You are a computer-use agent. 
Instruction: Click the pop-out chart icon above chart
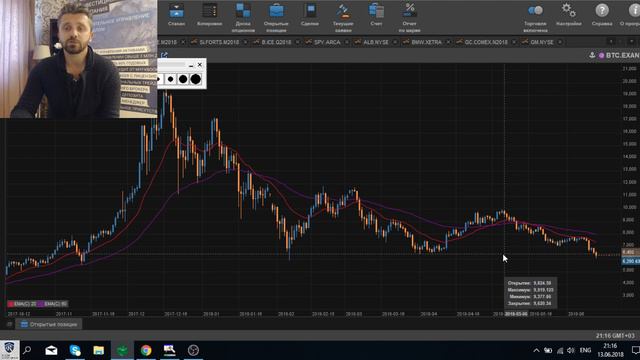(x=164, y=55)
